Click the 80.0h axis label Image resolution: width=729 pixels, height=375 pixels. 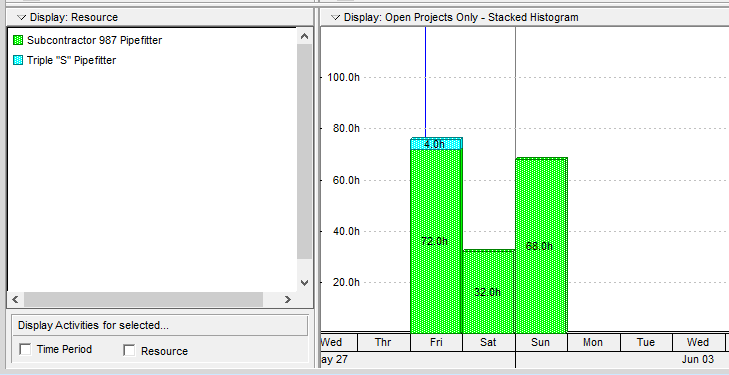pyautogui.click(x=346, y=128)
